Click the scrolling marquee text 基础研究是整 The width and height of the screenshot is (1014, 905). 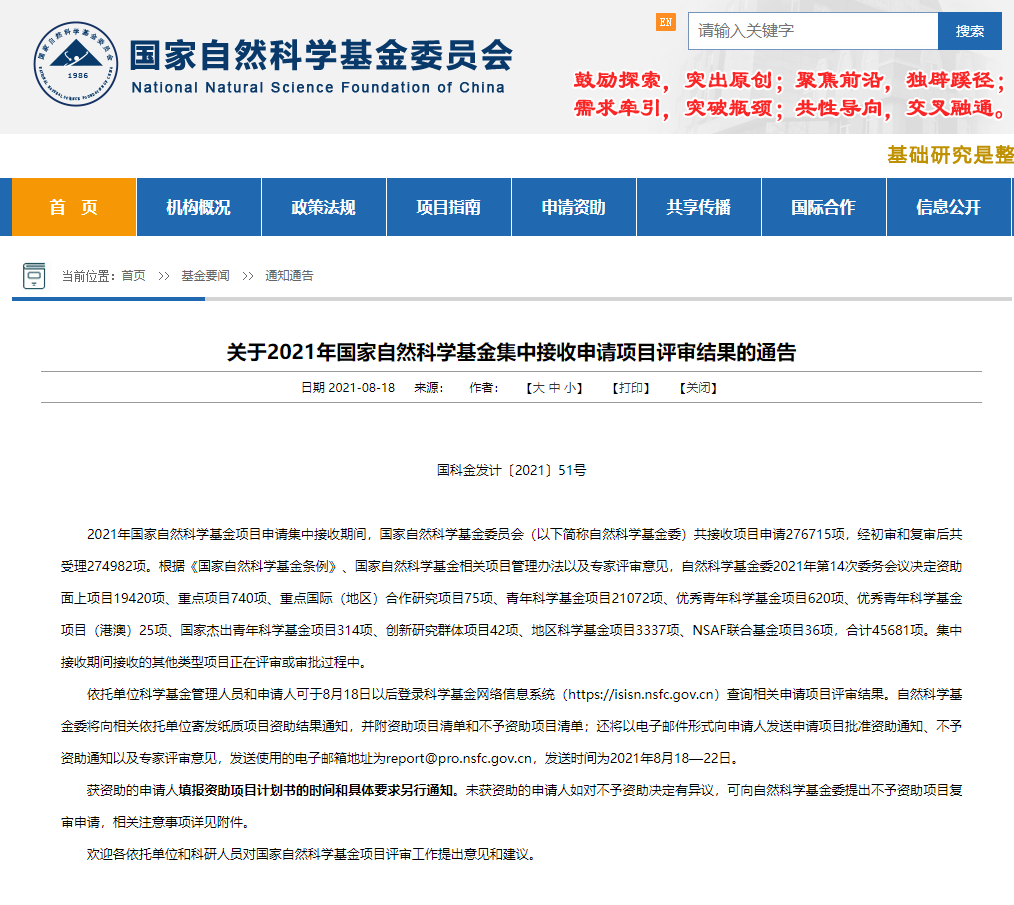click(x=950, y=155)
